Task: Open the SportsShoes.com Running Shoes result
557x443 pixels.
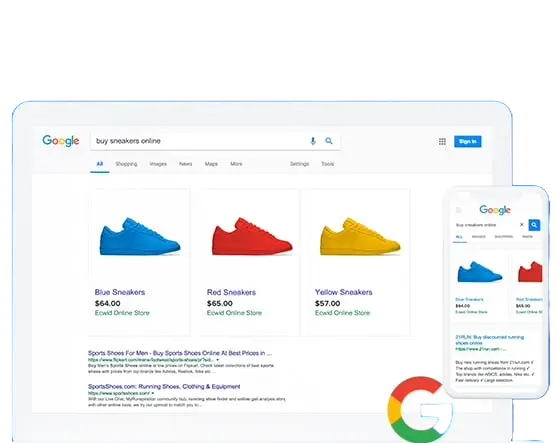Action: click(x=164, y=387)
